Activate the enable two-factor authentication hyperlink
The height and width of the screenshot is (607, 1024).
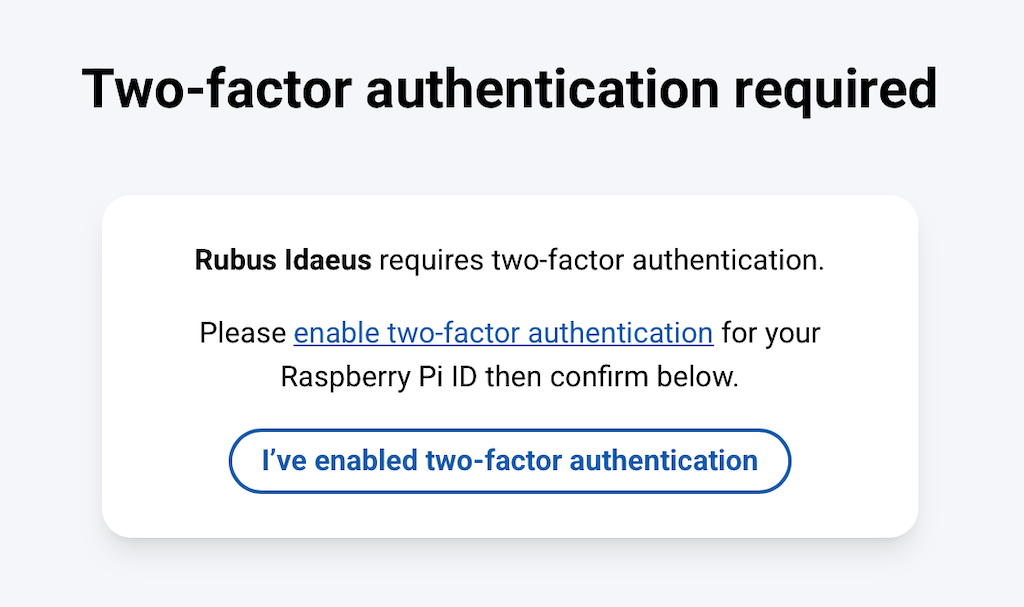coord(503,333)
